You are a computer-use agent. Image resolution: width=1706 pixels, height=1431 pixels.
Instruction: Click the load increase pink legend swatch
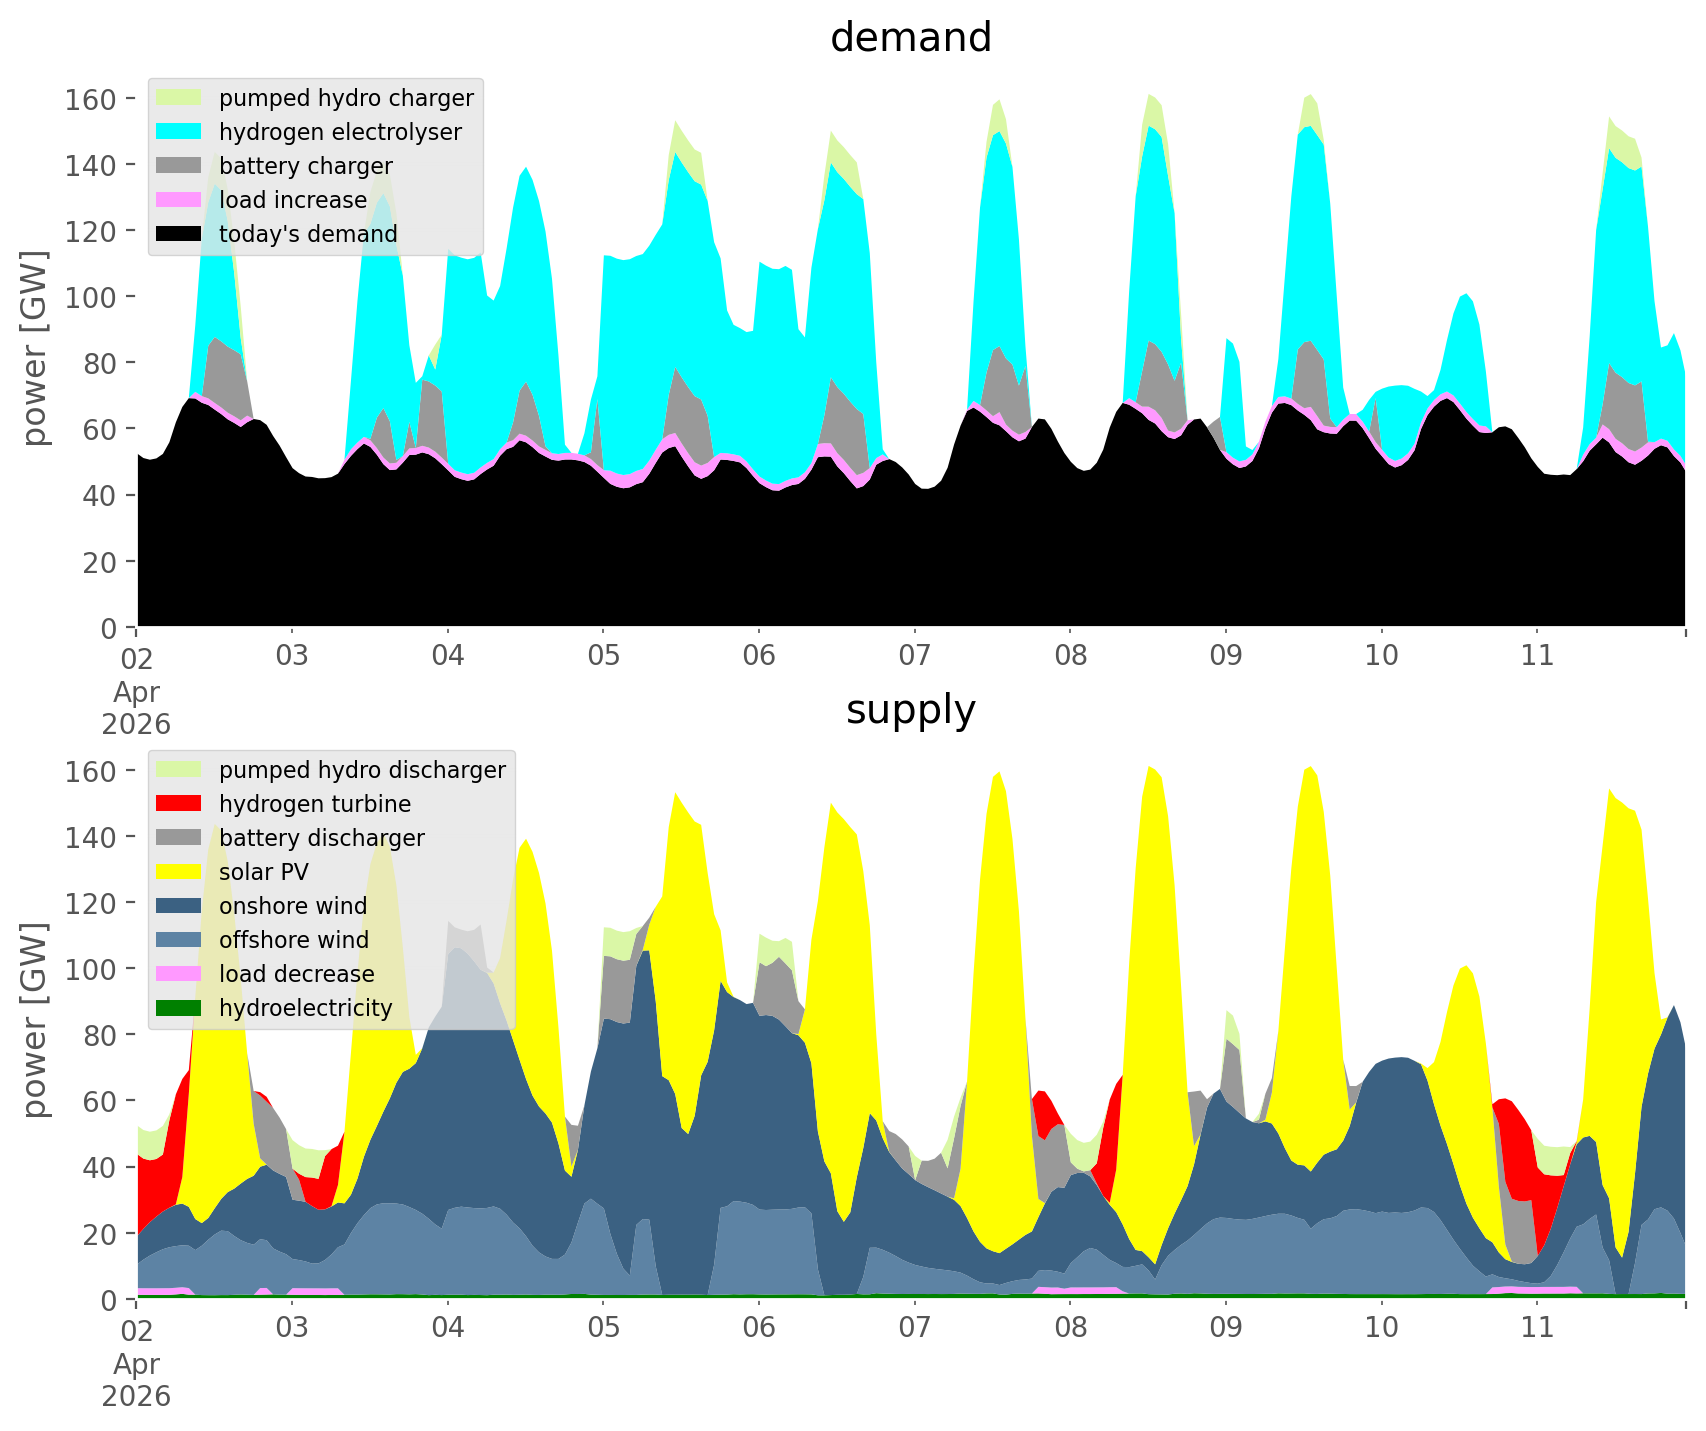(x=179, y=200)
